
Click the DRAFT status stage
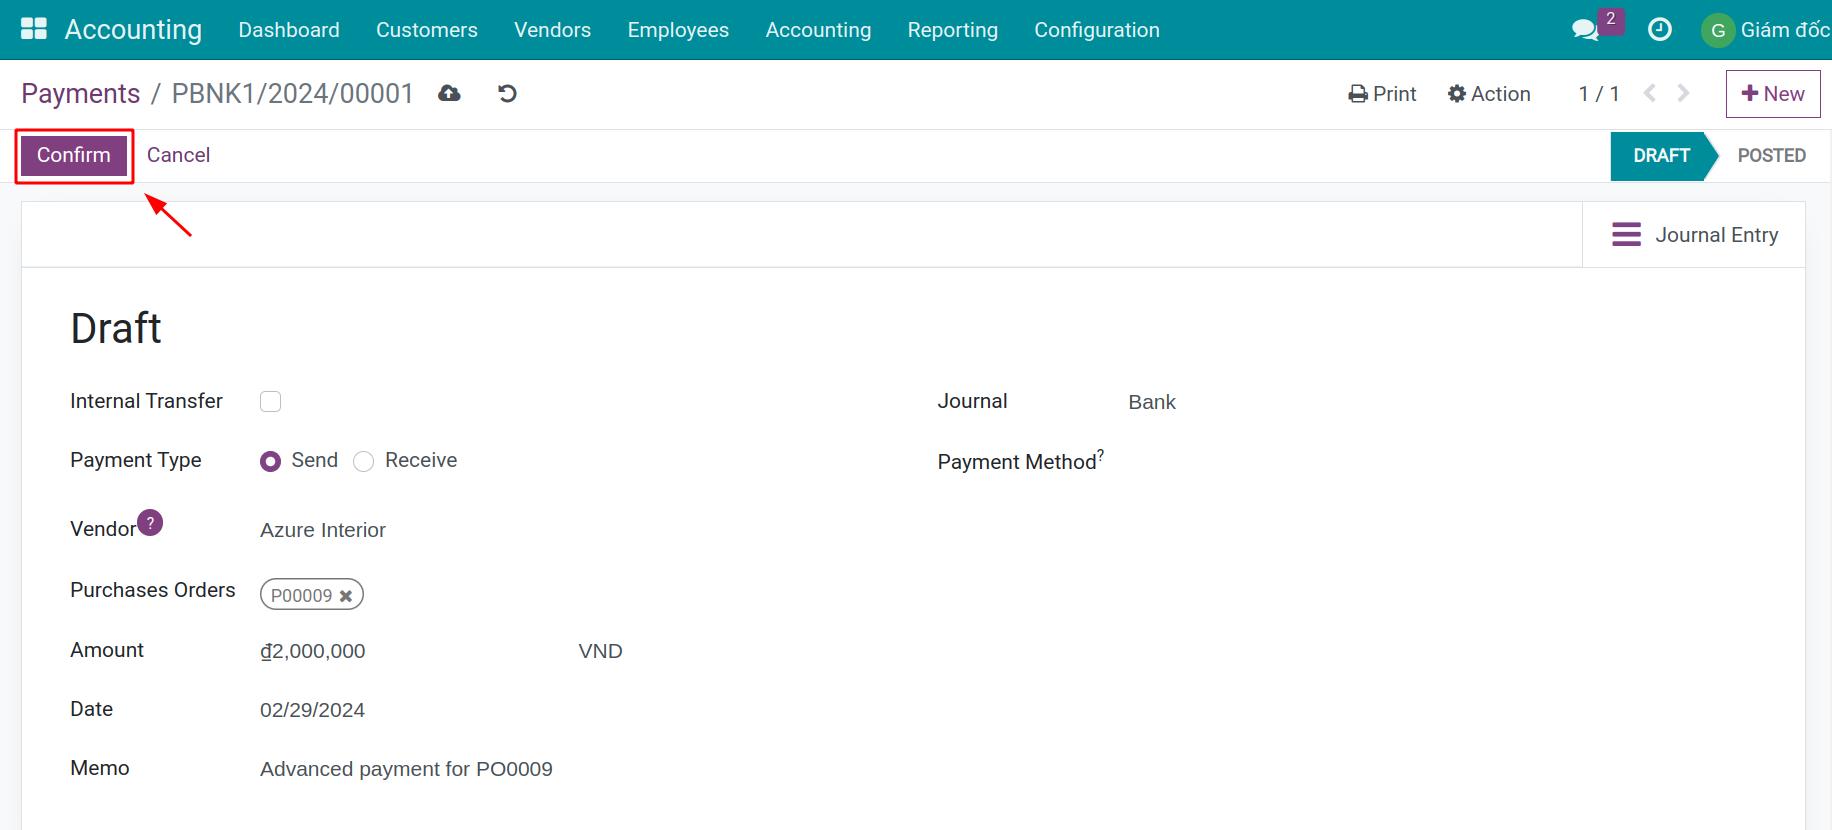pyautogui.click(x=1661, y=155)
